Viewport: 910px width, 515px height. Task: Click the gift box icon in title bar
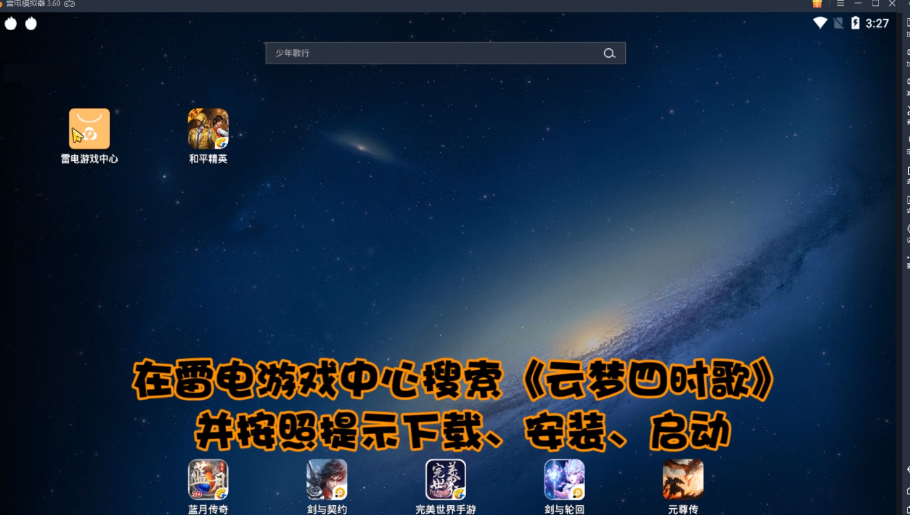tap(817, 3)
